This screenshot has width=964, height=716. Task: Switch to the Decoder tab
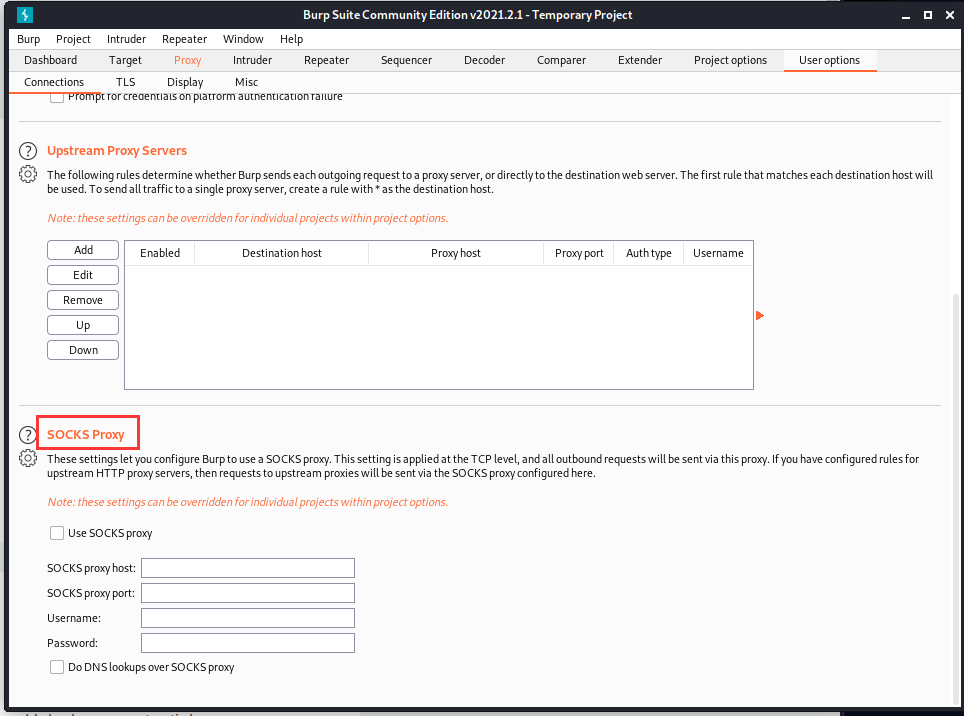pos(484,60)
